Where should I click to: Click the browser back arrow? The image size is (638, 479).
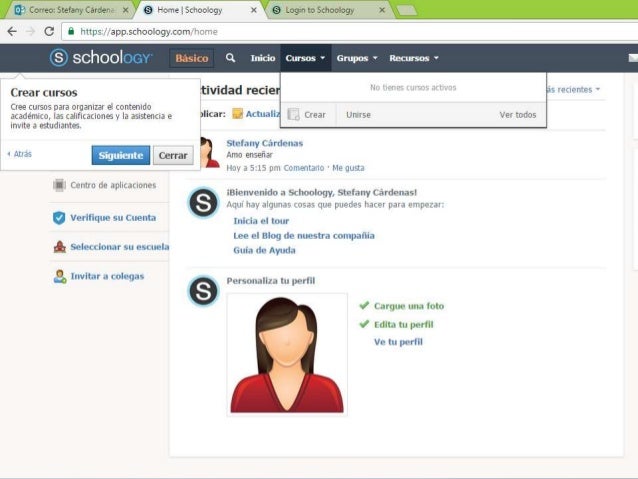click(x=12, y=31)
